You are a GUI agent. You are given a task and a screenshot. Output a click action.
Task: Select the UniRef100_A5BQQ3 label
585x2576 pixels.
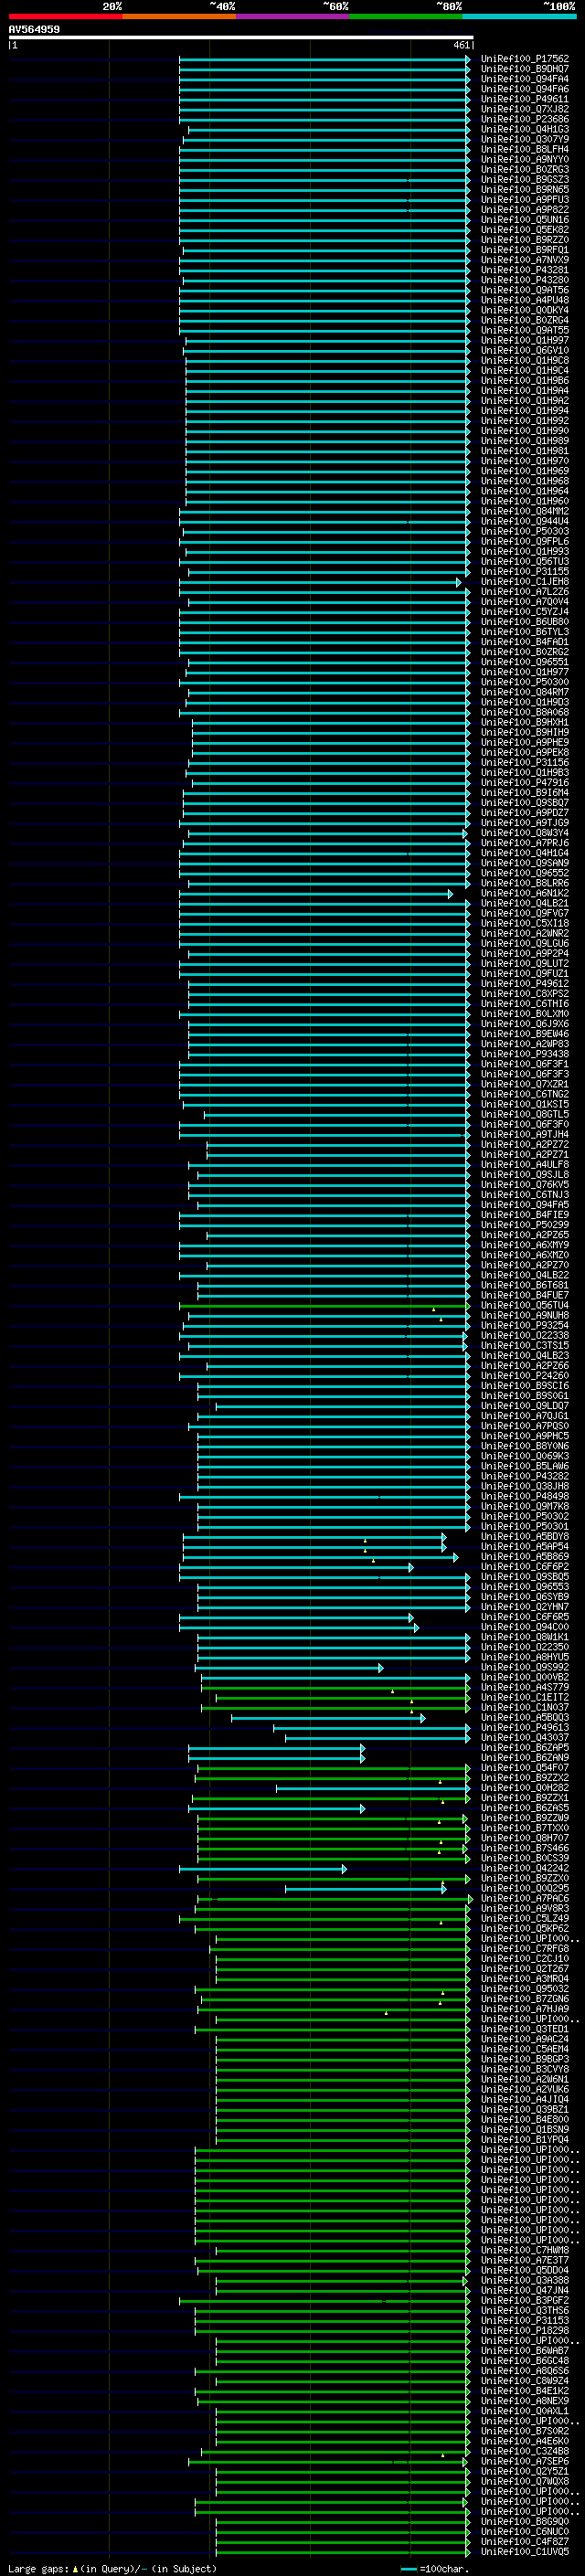click(524, 1718)
